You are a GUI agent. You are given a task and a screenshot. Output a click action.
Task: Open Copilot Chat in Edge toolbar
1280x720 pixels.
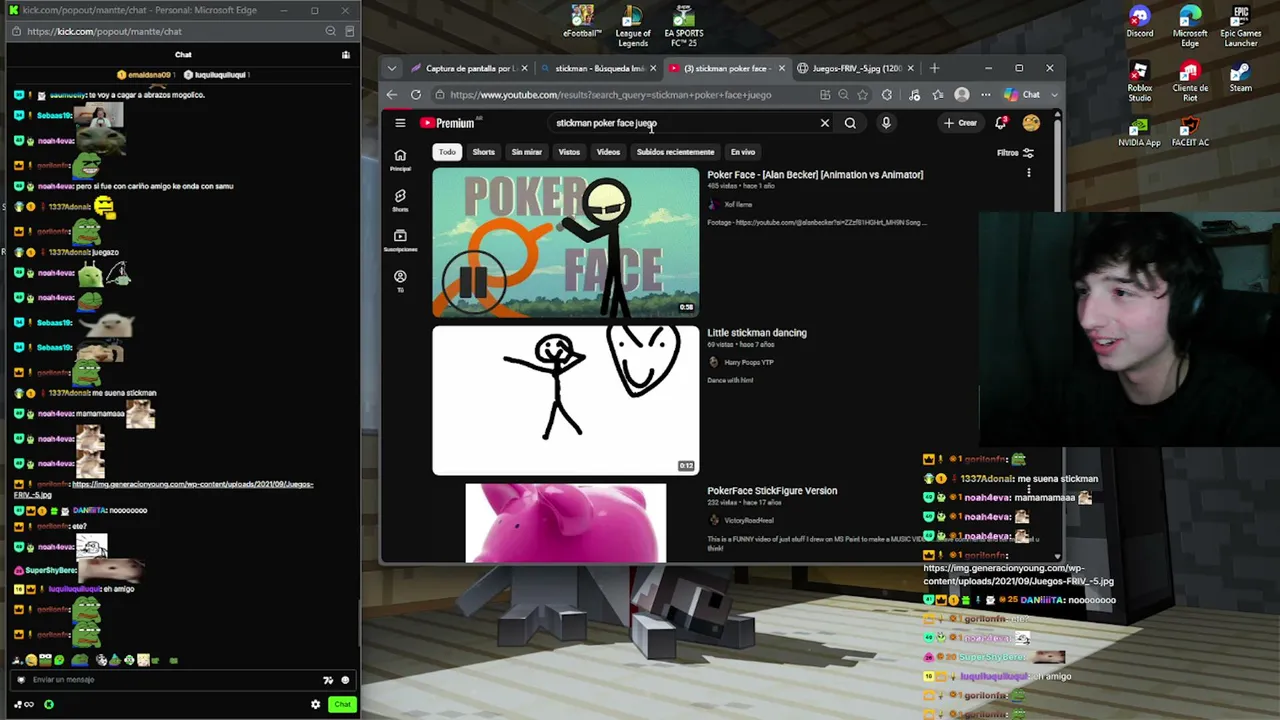(x=1022, y=95)
